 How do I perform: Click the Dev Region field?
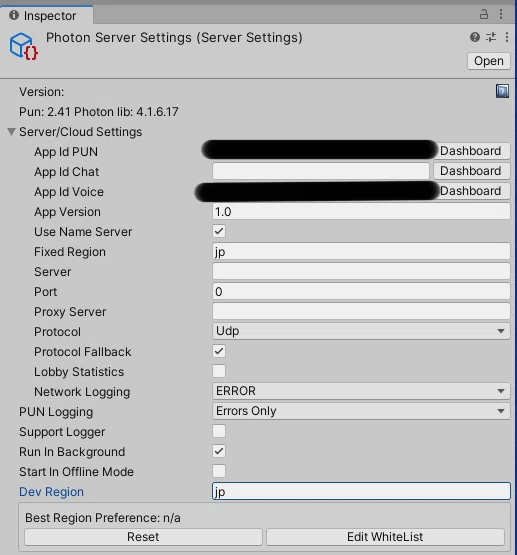point(361,491)
